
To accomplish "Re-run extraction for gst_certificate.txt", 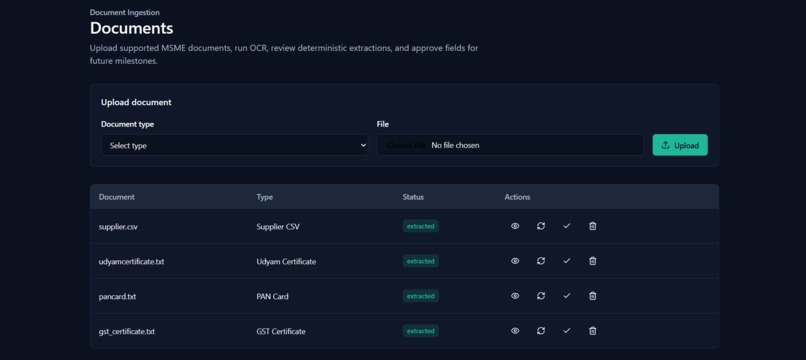I will (x=541, y=331).
